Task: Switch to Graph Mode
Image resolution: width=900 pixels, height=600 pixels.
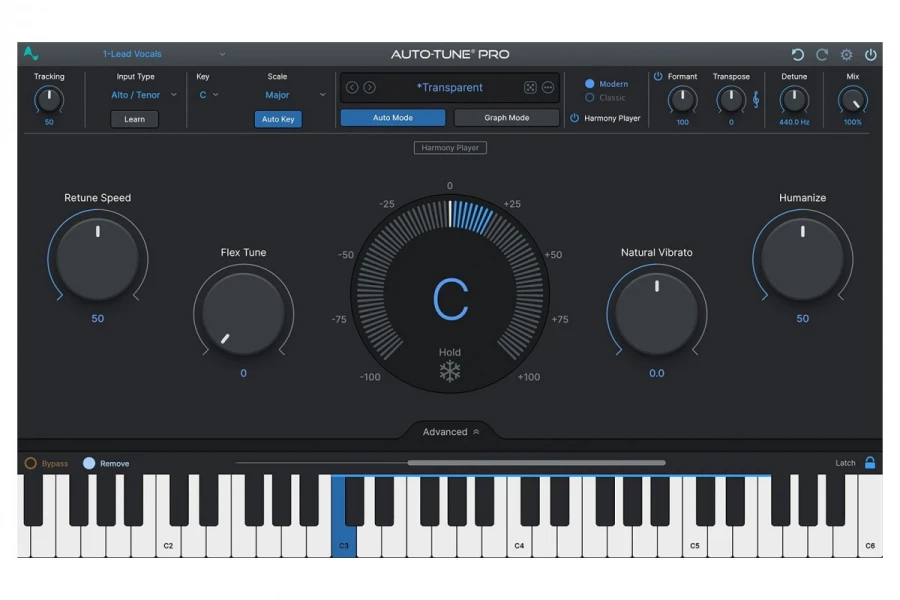Action: [506, 118]
